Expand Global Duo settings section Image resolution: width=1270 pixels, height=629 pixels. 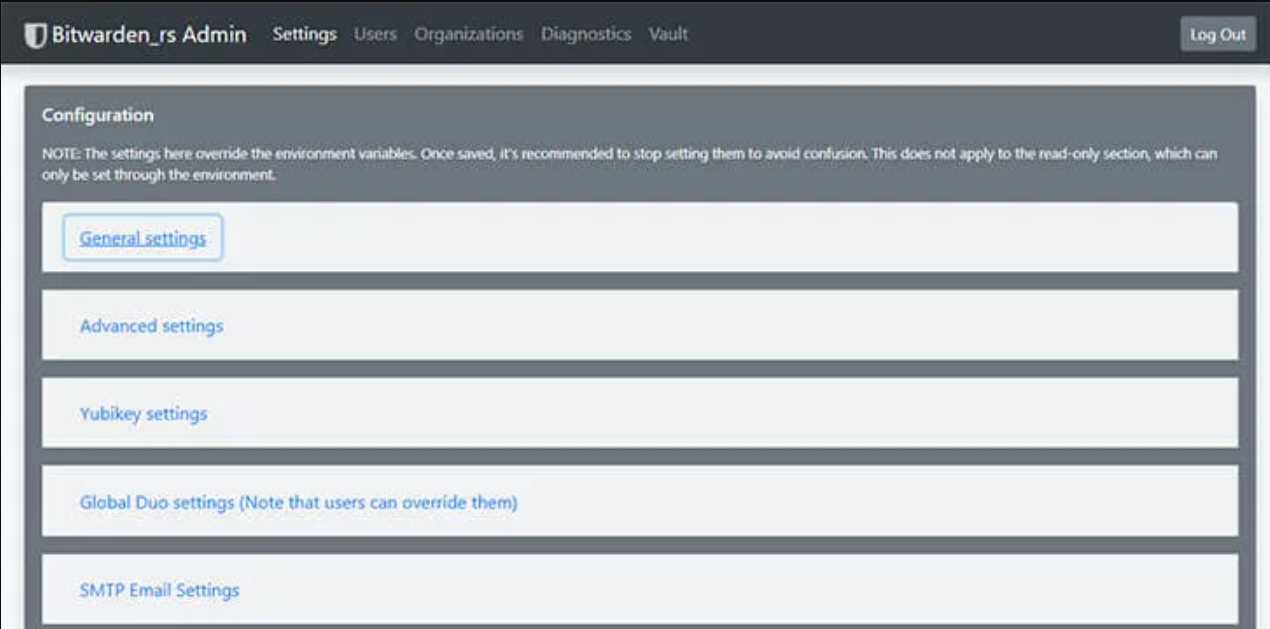pos(299,502)
